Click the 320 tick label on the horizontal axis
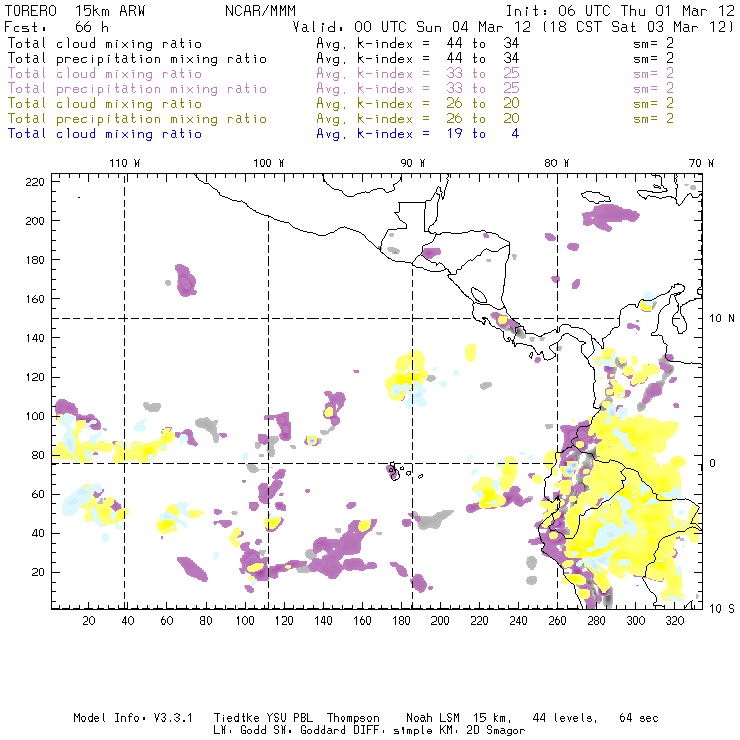Screen dimensions: 740x740 [674, 621]
